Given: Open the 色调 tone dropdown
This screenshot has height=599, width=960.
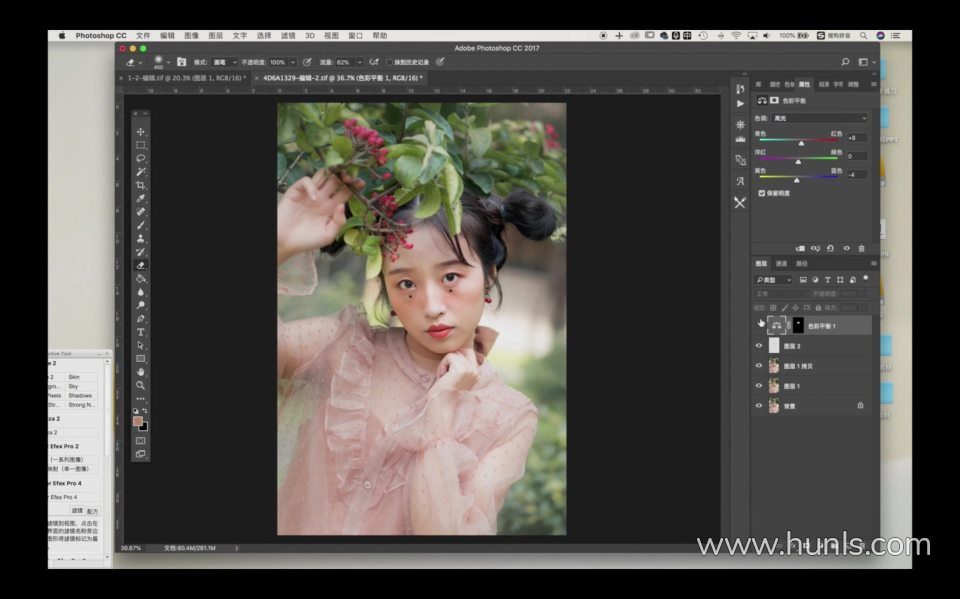Looking at the screenshot, I should (820, 118).
